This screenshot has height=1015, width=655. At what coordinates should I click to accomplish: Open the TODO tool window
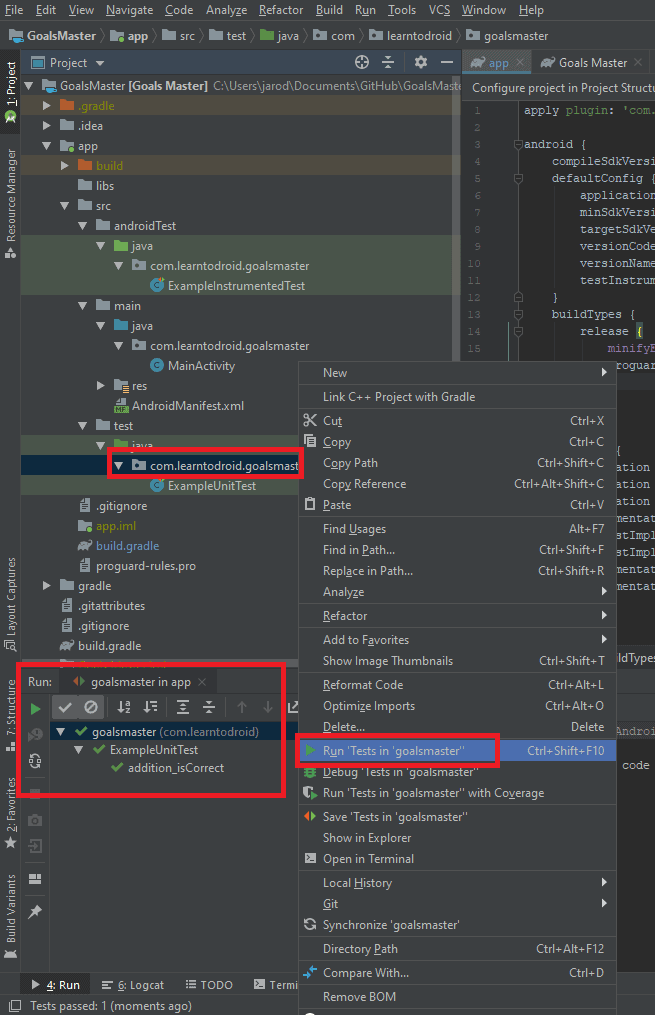coord(209,985)
